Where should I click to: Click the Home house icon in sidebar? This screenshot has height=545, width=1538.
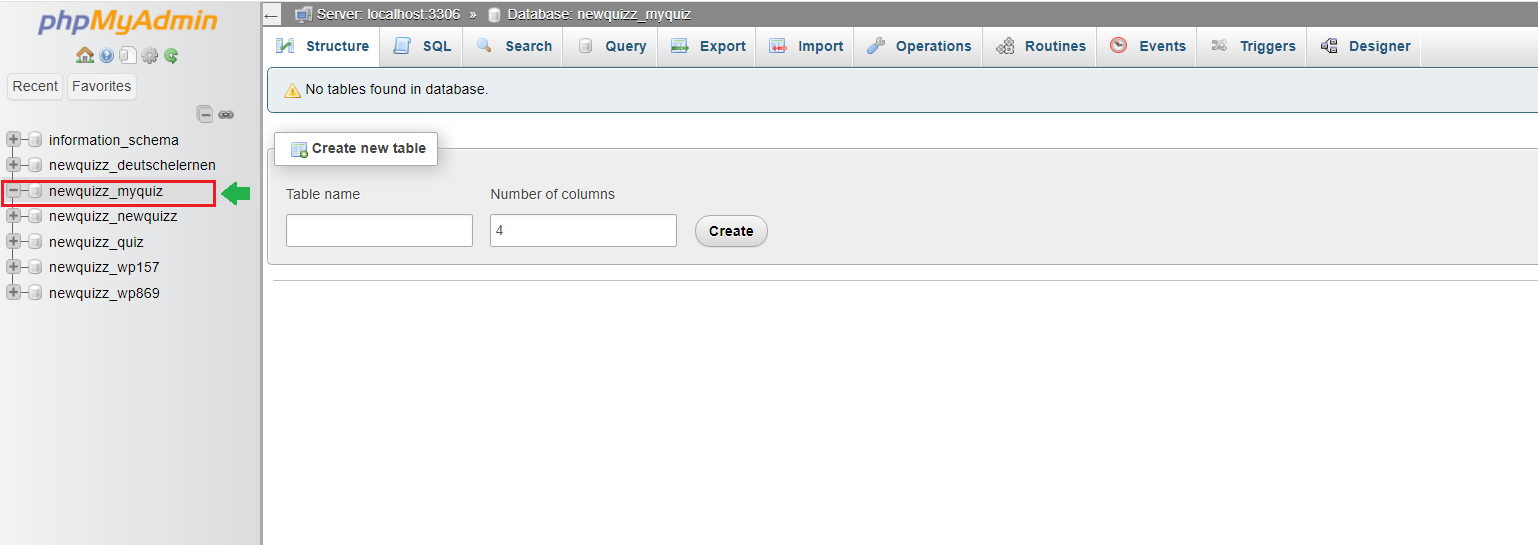tap(85, 56)
